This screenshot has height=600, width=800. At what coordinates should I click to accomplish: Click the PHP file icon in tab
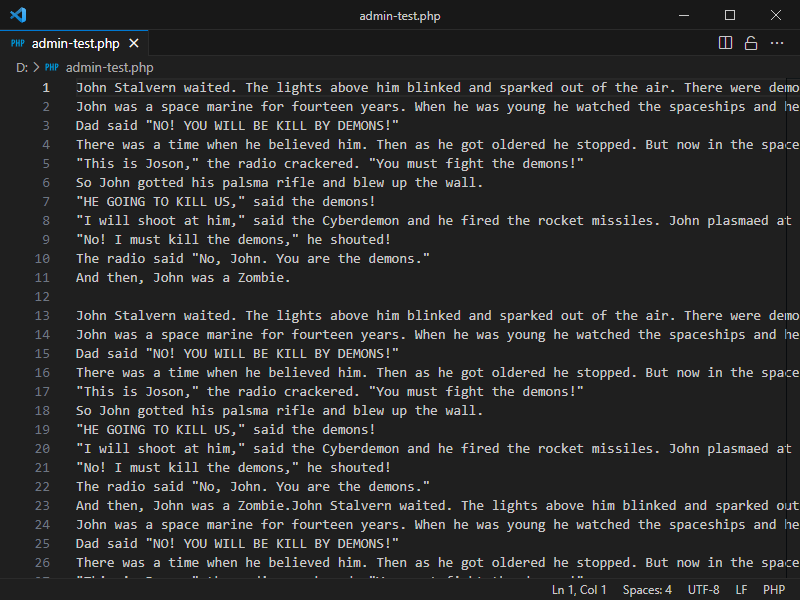tap(18, 44)
